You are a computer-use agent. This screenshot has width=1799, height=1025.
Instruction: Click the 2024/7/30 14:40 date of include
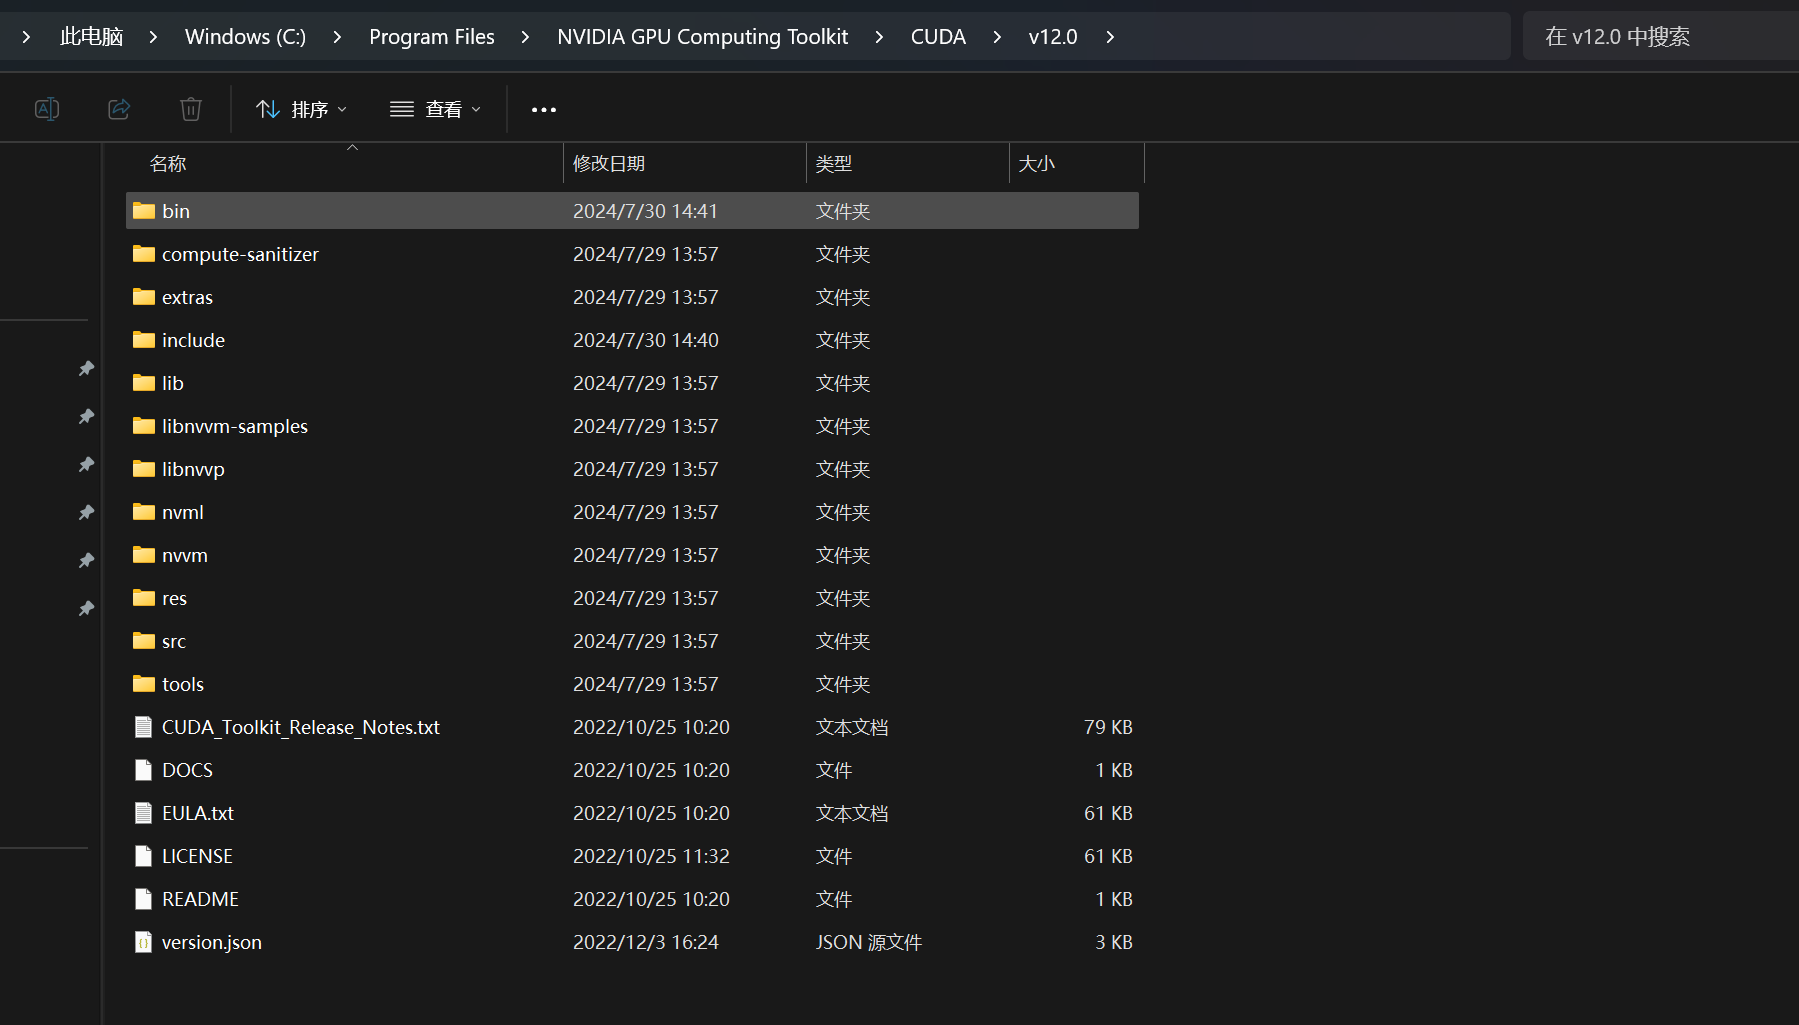(x=646, y=340)
